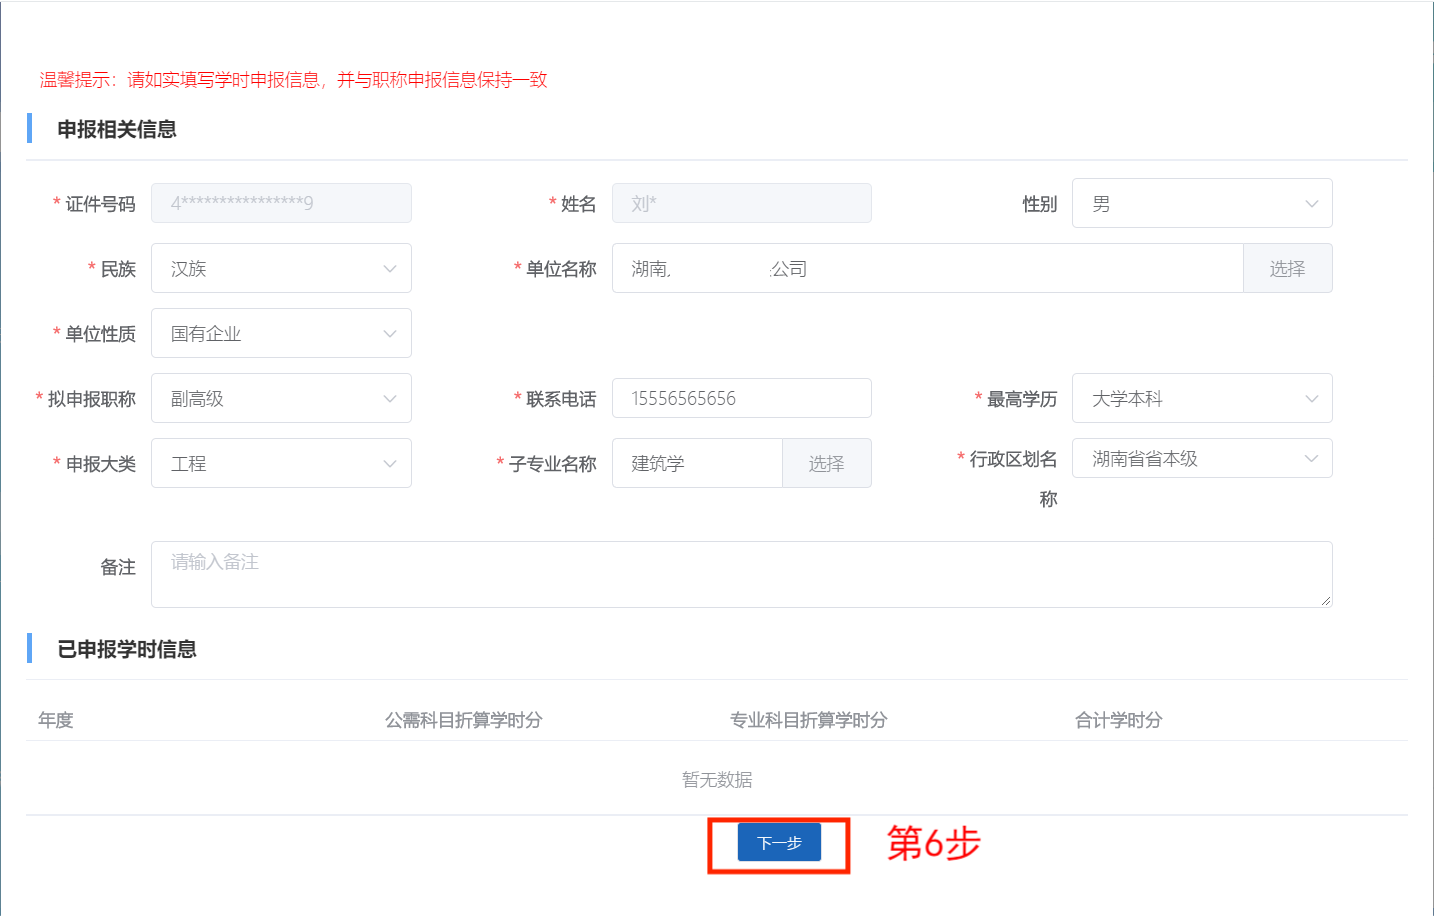The height and width of the screenshot is (916, 1434).
Task: Open the 最高学历 dropdown showing 大学本科
Action: click(x=1201, y=399)
